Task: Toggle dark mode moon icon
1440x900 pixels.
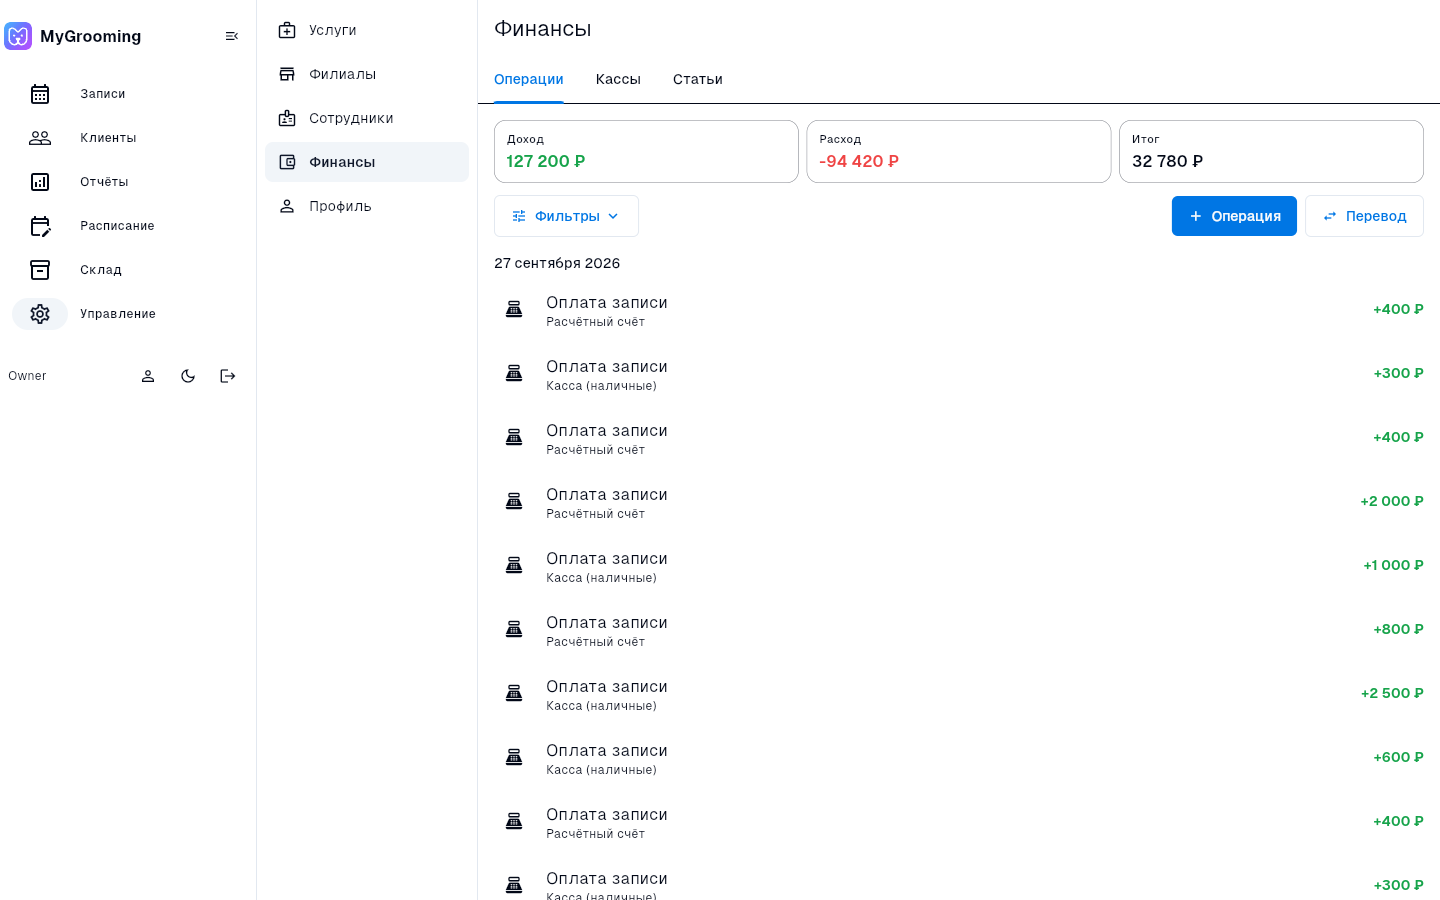Action: pyautogui.click(x=188, y=376)
